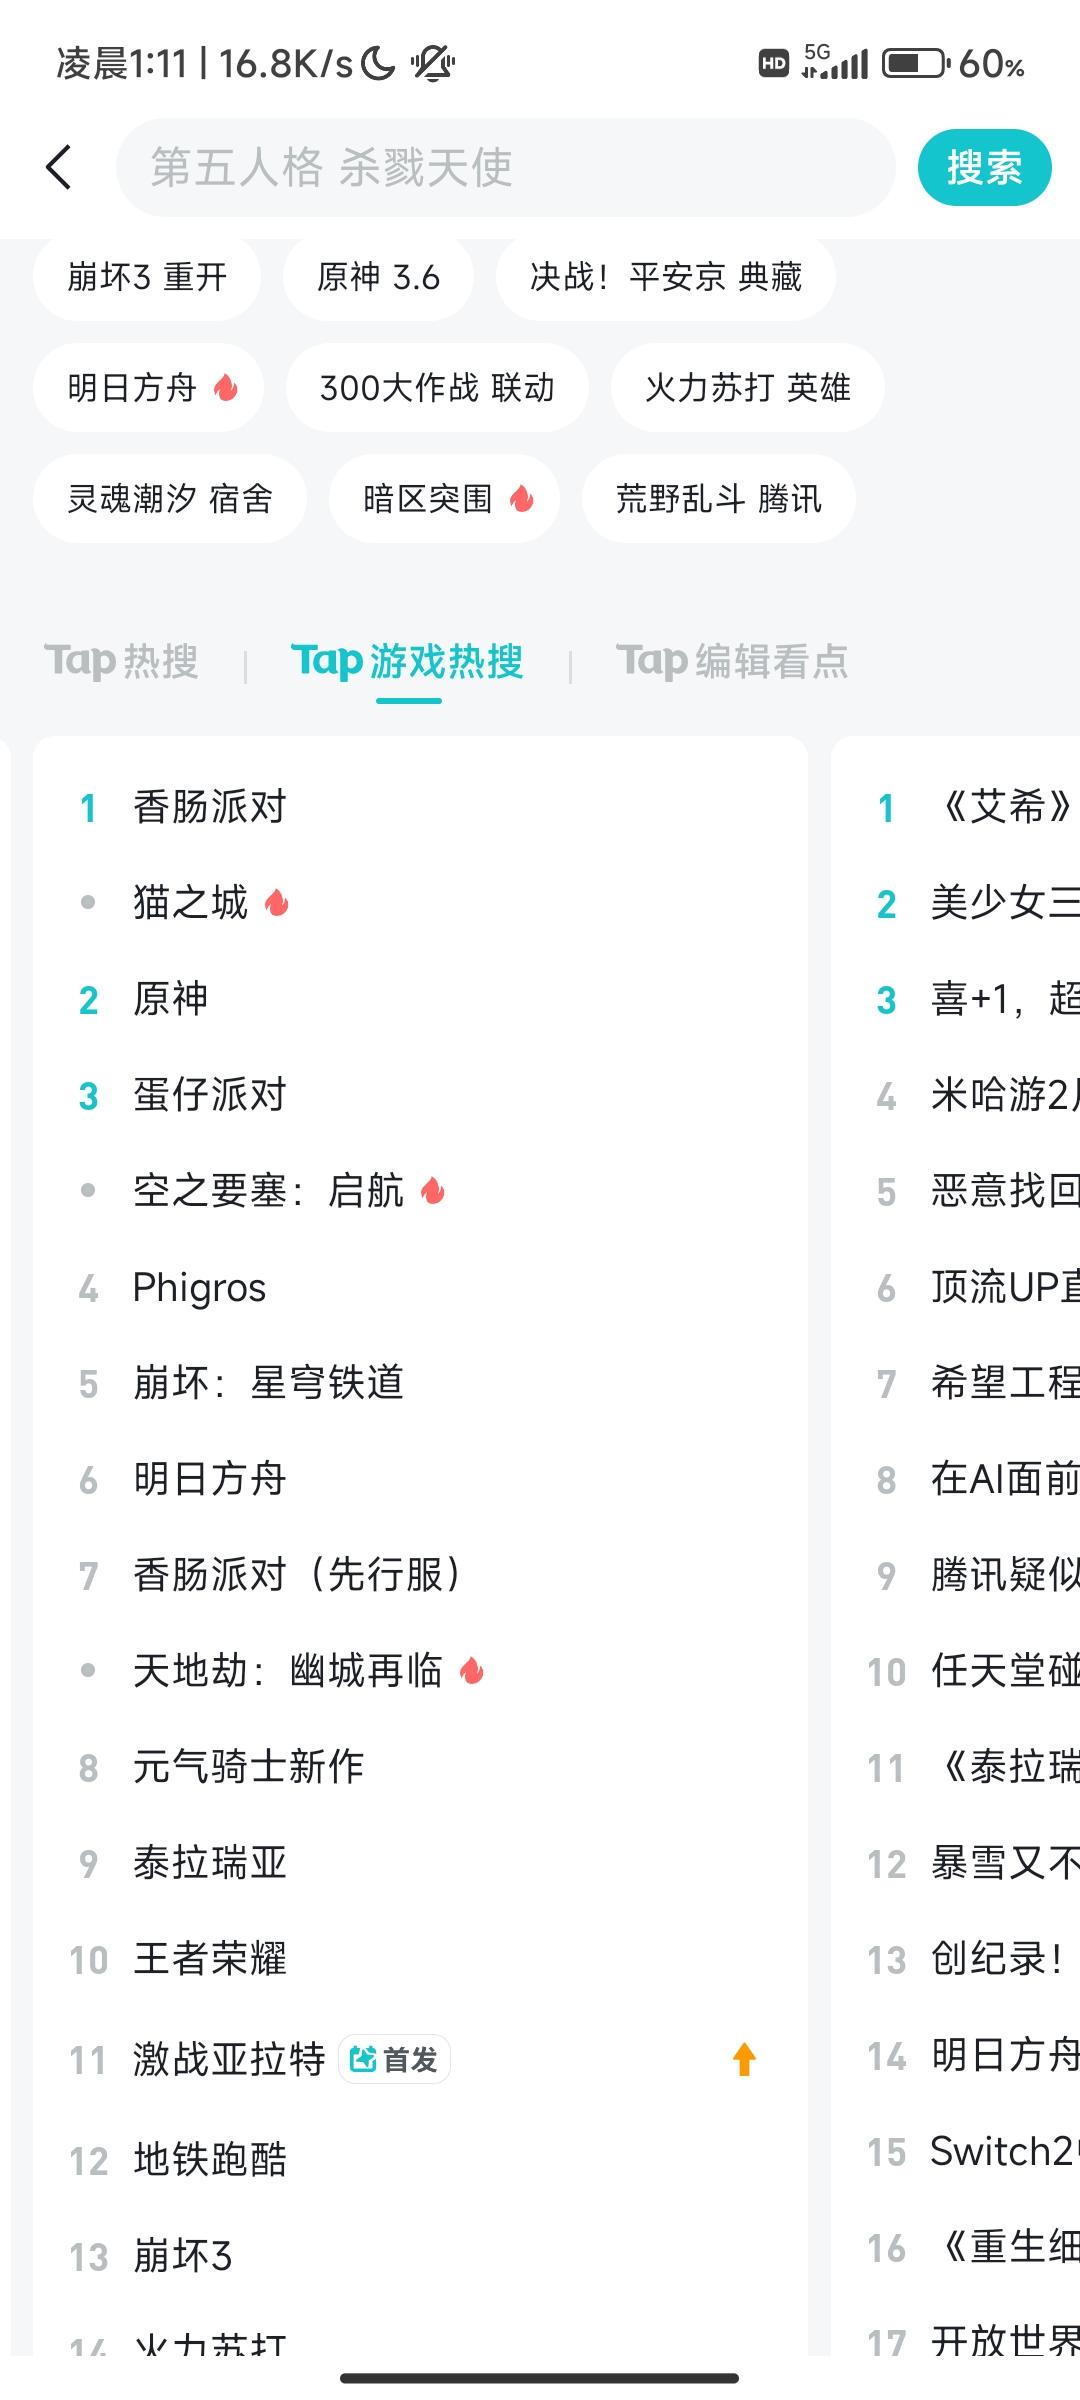Tap the 暗区突围 hot search chip

[x=444, y=498]
